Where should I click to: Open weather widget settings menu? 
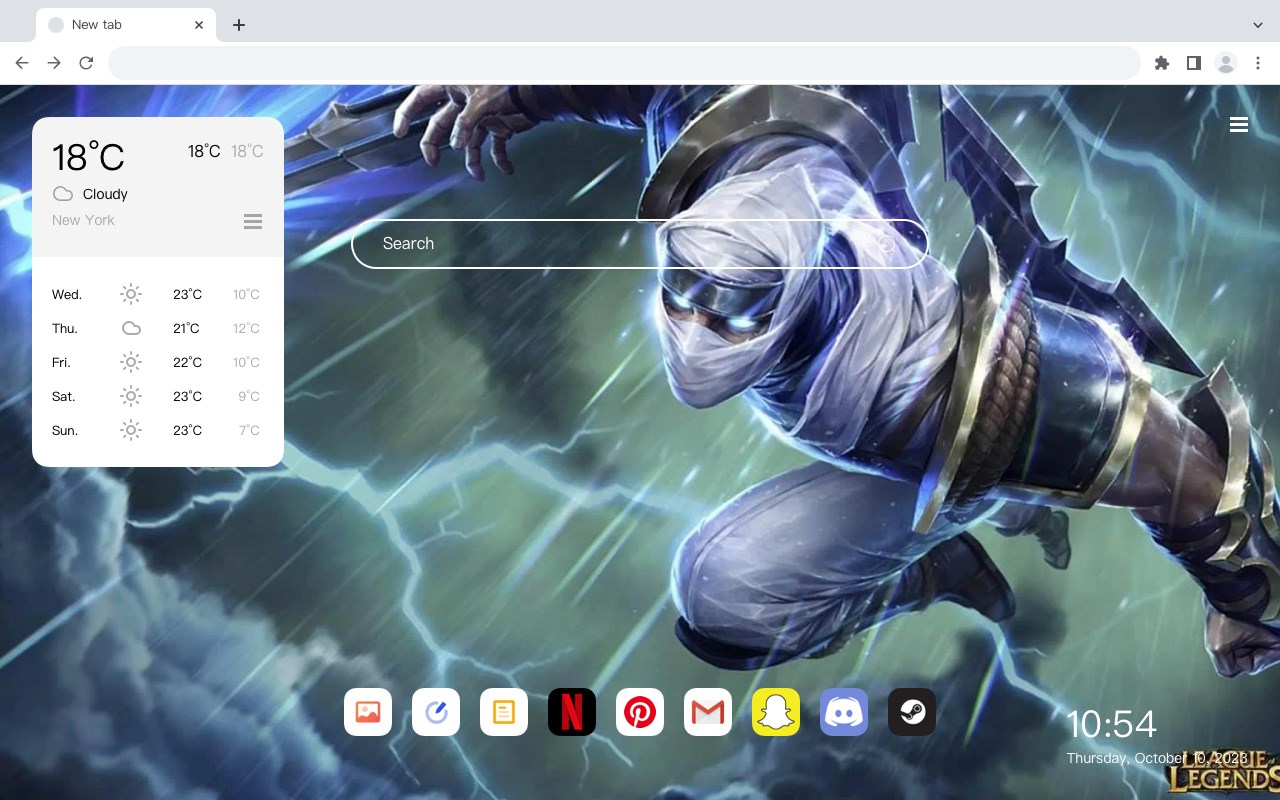253,221
